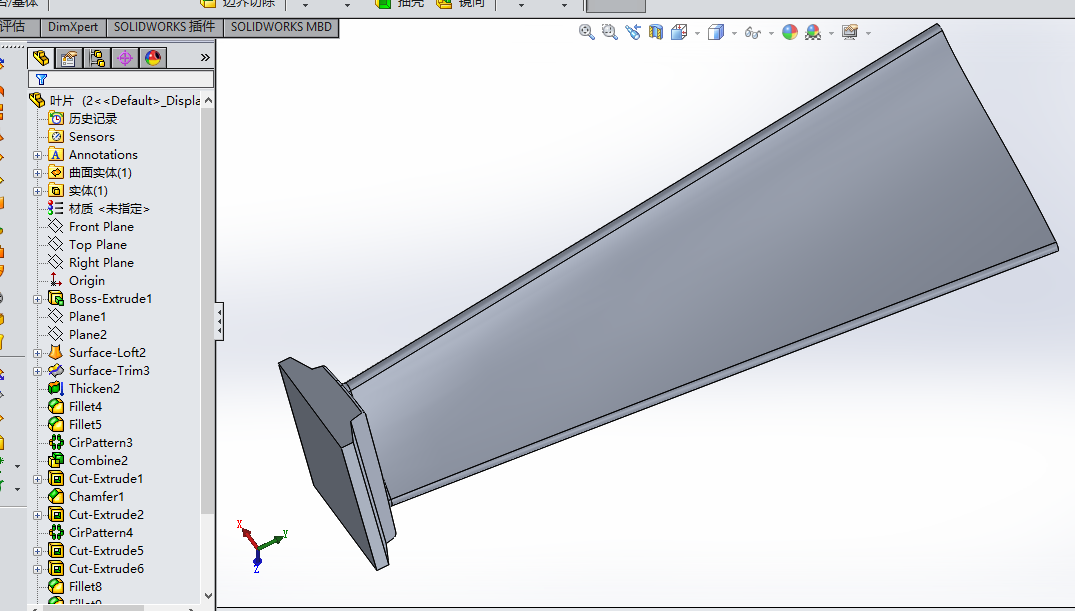Select the Thicken2 feature
Image resolution: width=1075 pixels, height=611 pixels.
pos(94,388)
